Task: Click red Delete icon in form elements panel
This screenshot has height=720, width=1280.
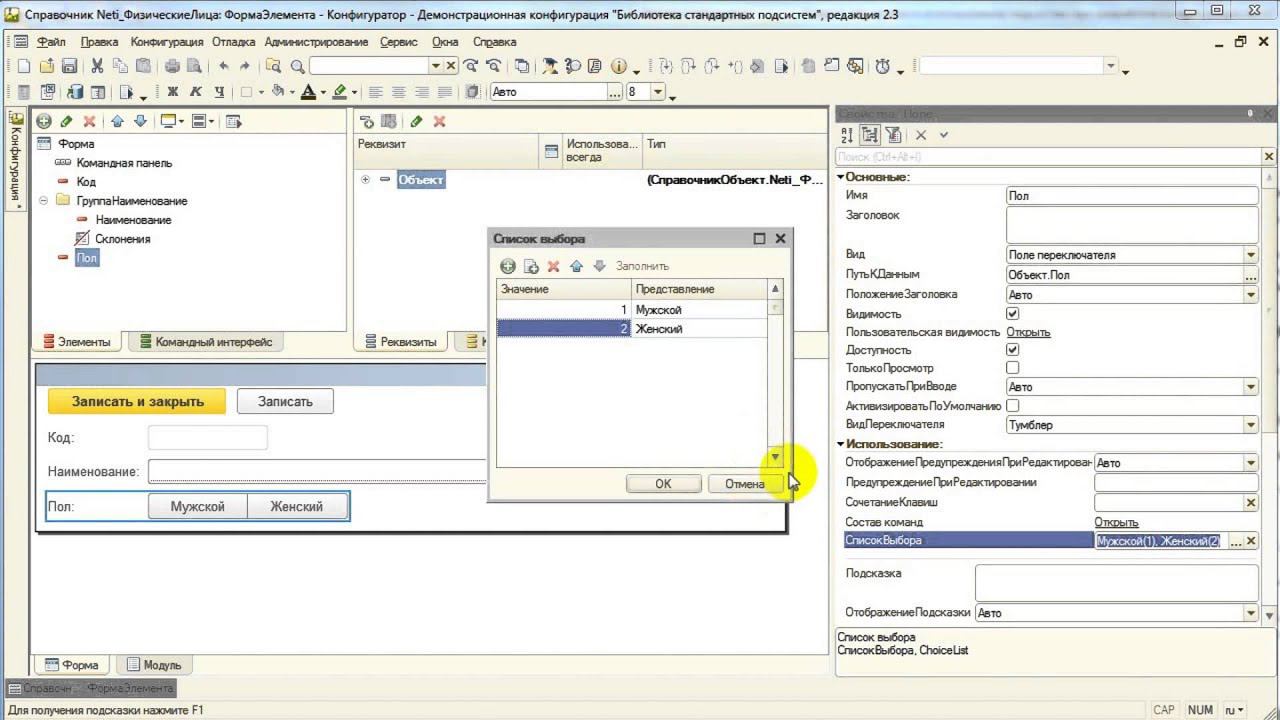Action: tap(89, 121)
